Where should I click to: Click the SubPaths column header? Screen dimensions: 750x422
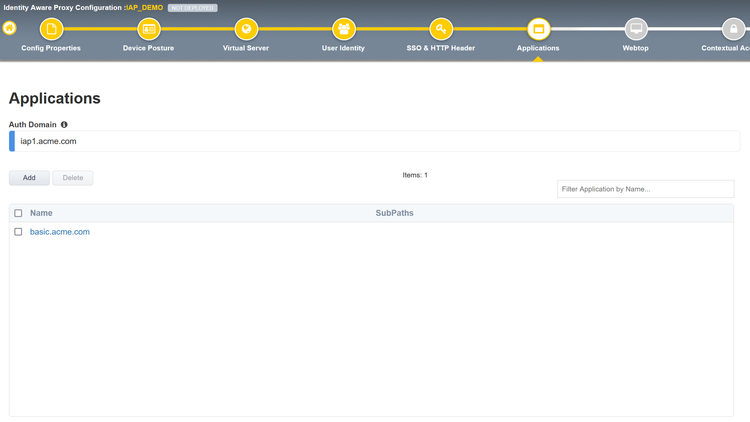click(x=395, y=213)
